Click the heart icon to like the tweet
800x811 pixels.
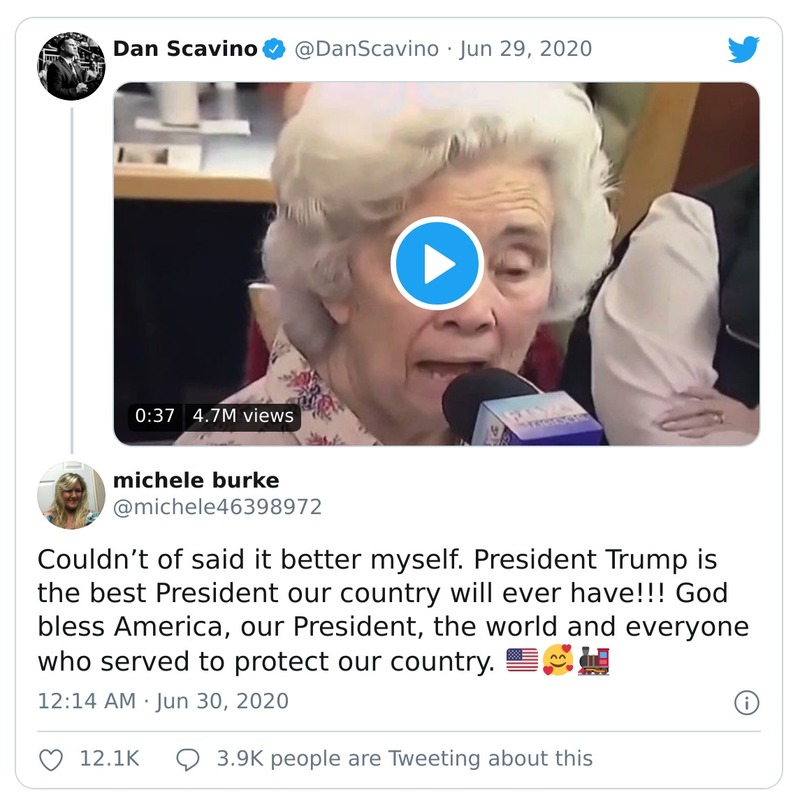[51, 760]
